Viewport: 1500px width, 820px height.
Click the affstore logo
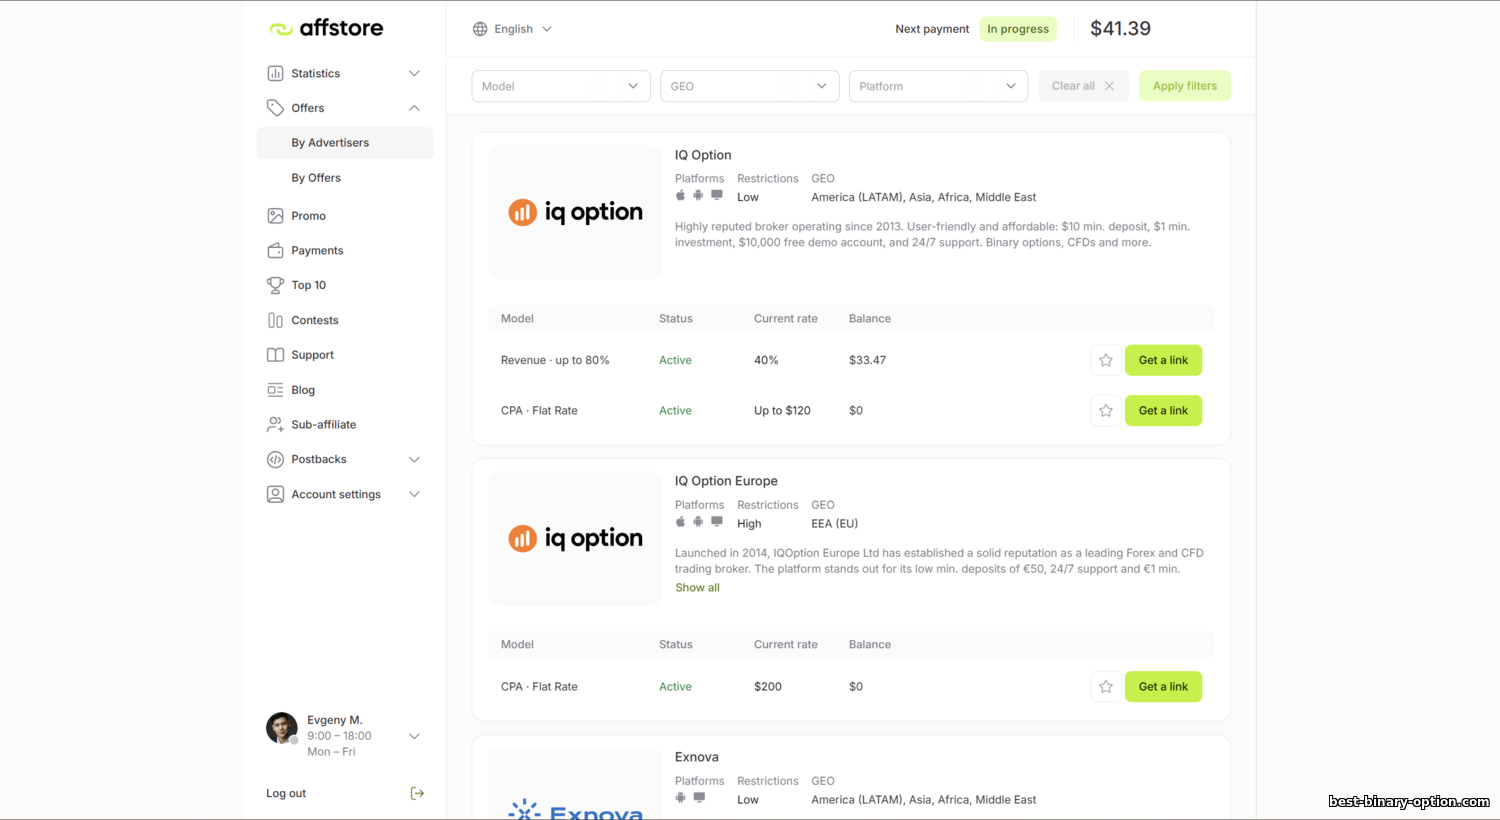[326, 28]
